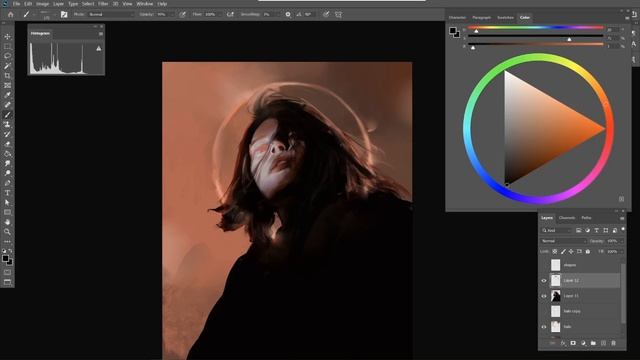This screenshot has width=640, height=360.
Task: Open the brush settings panel toggle
Action: point(64,15)
